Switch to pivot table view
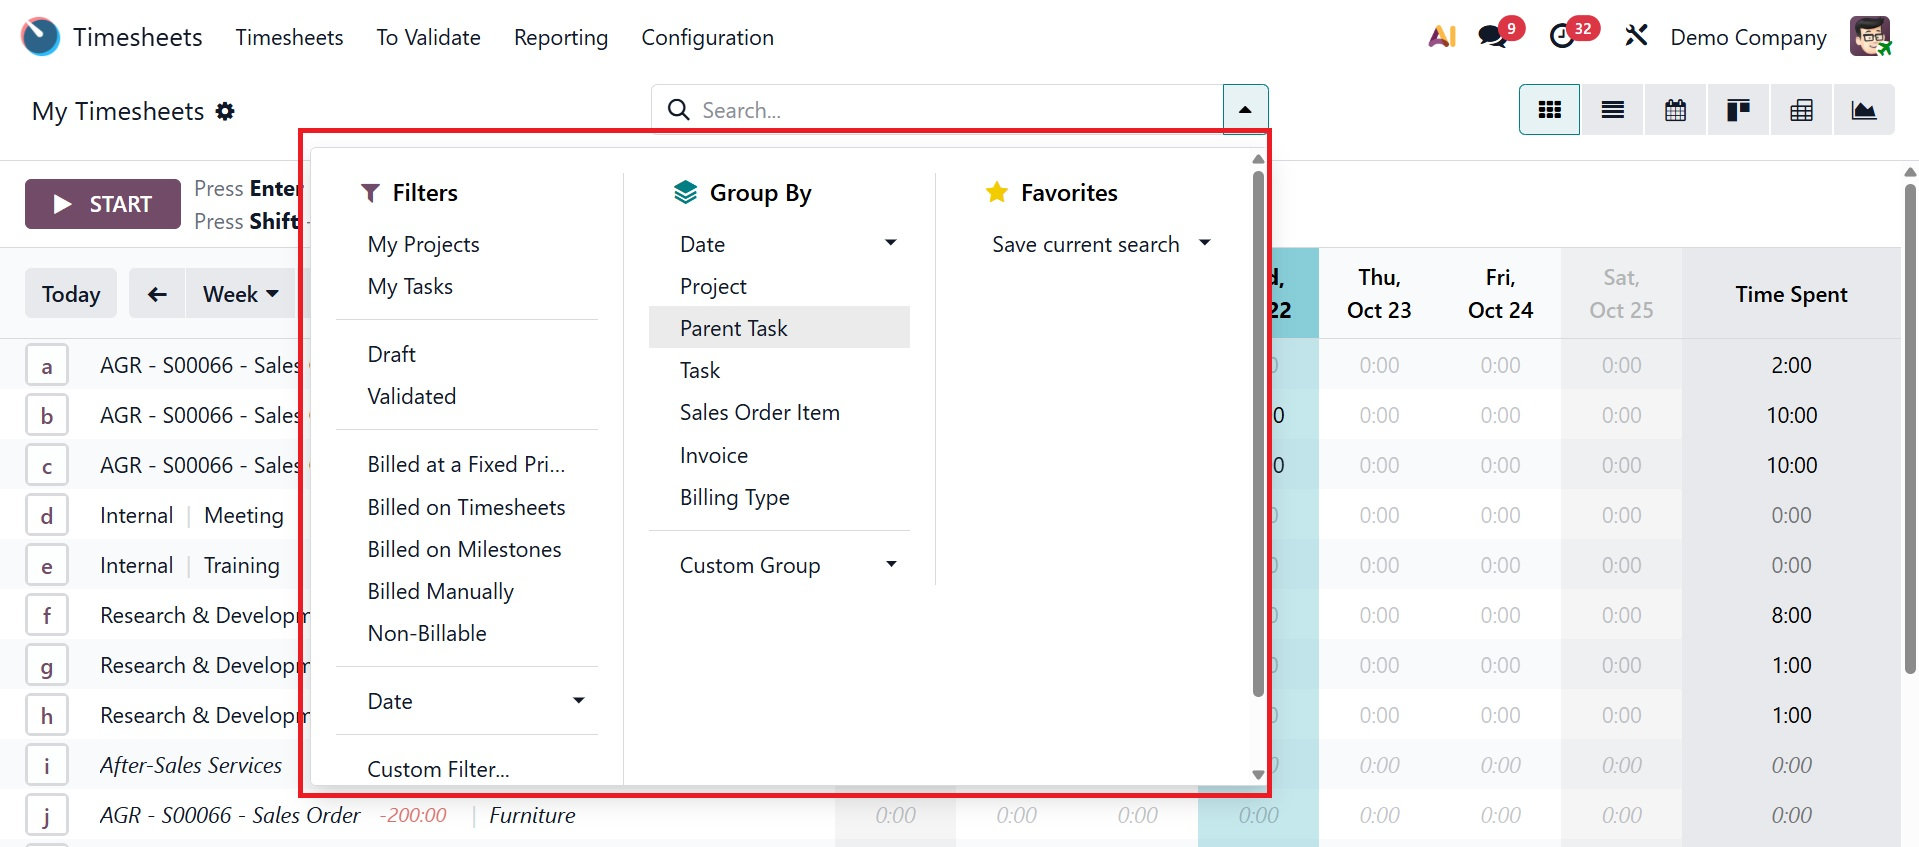Screen dimensions: 1919x847 (x=1801, y=110)
